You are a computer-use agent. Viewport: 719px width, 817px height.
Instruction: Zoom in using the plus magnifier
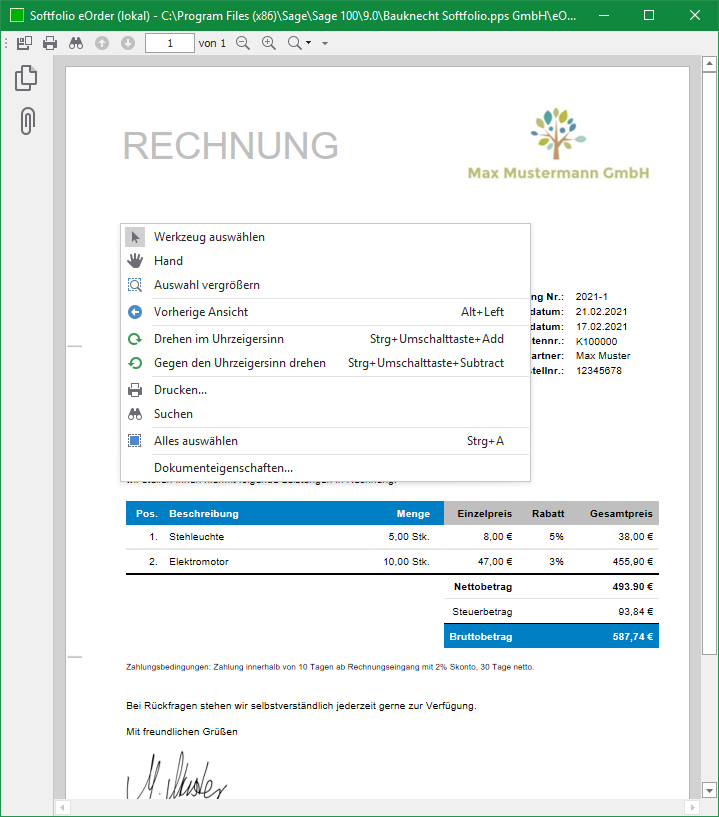(x=269, y=43)
